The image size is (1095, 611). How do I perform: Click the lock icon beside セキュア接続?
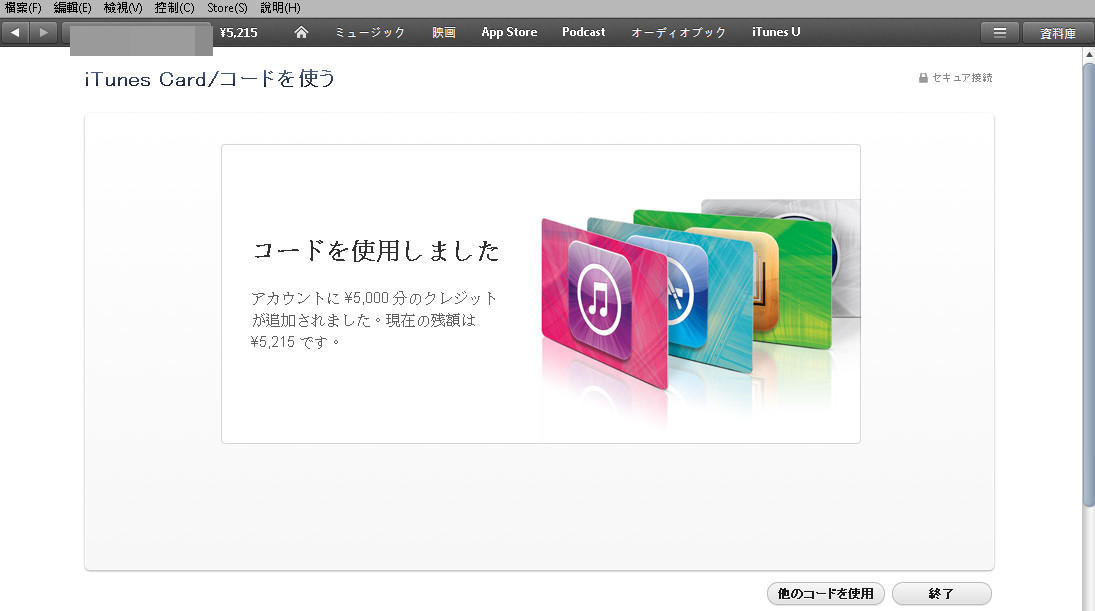click(x=923, y=78)
